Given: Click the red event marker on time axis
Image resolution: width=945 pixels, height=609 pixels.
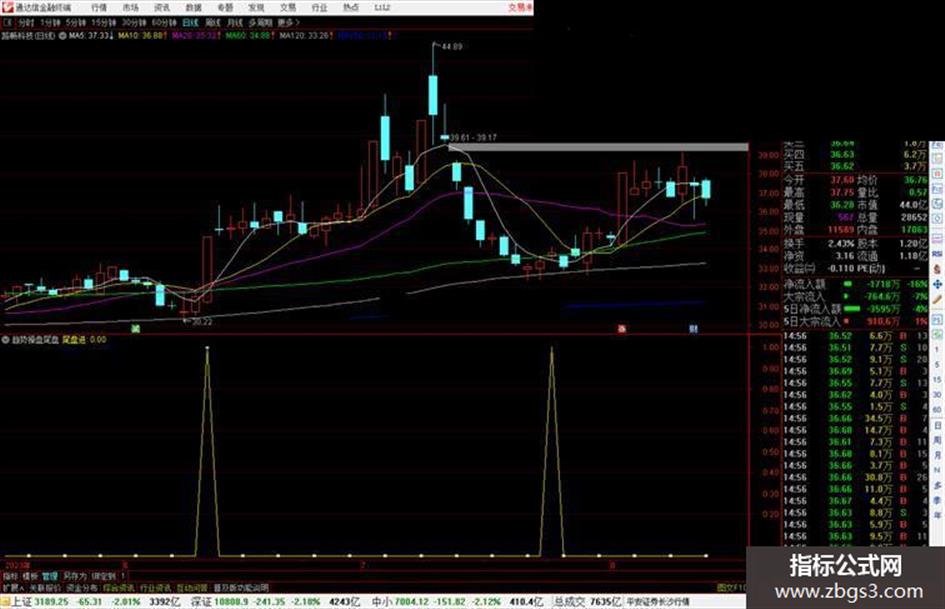Looking at the screenshot, I should (622, 329).
